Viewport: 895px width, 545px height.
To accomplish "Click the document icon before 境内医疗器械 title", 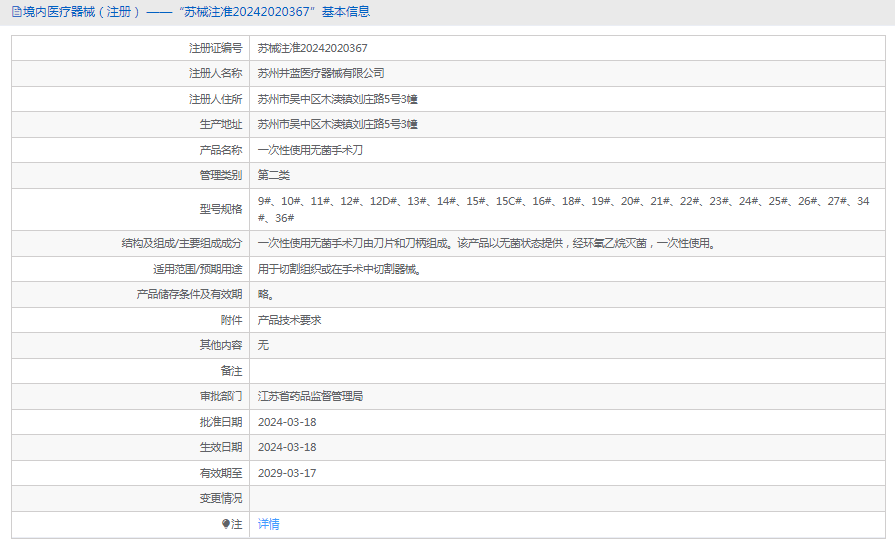I will [x=17, y=11].
